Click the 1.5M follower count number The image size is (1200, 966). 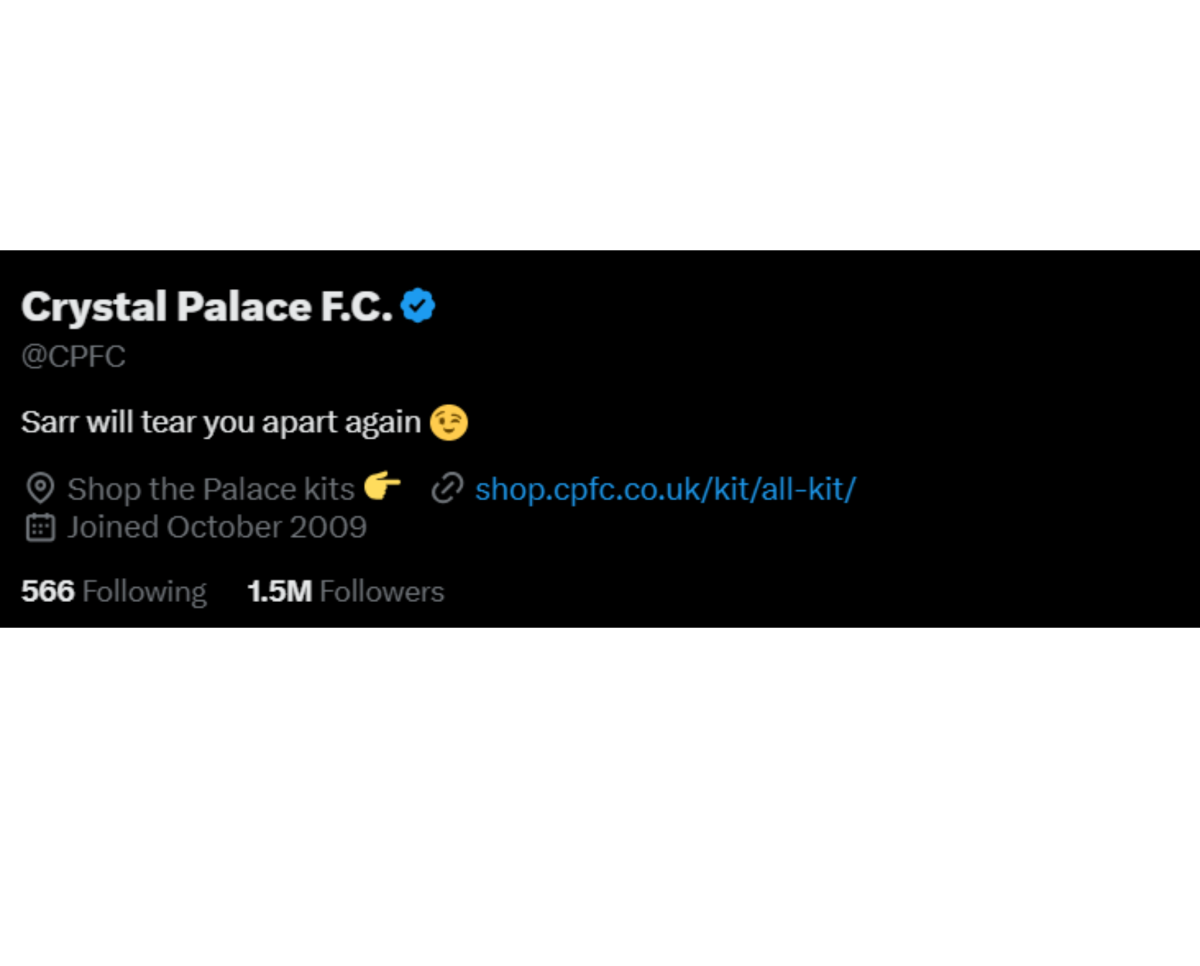(x=280, y=591)
